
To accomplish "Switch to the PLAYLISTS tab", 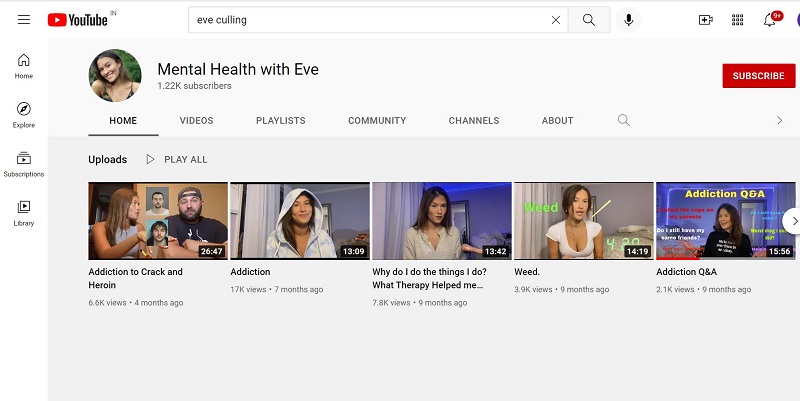I will click(x=281, y=121).
